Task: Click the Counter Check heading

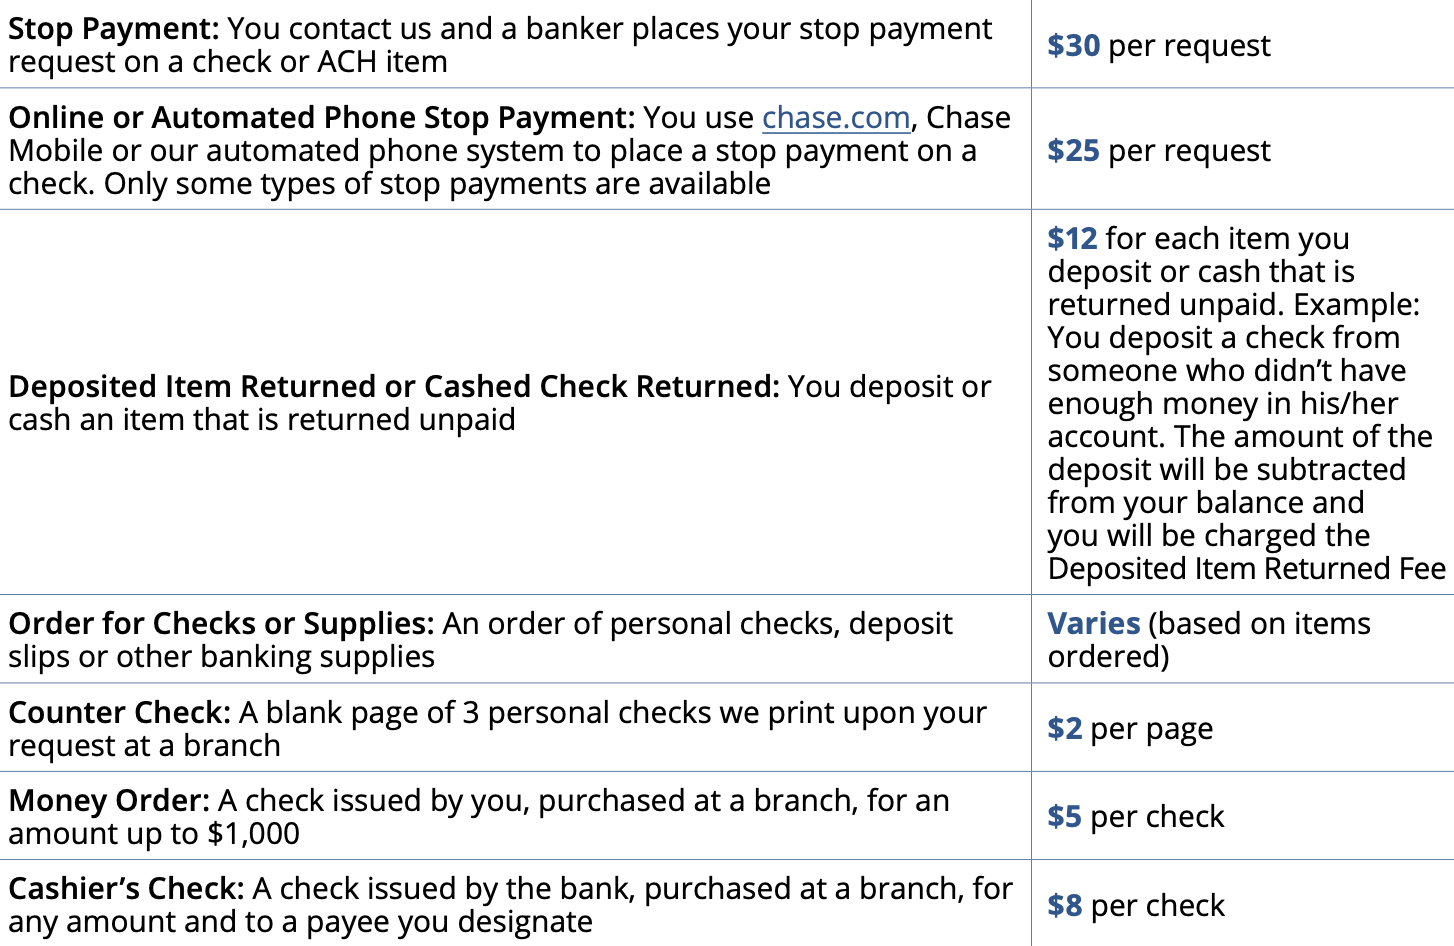Action: (x=119, y=713)
